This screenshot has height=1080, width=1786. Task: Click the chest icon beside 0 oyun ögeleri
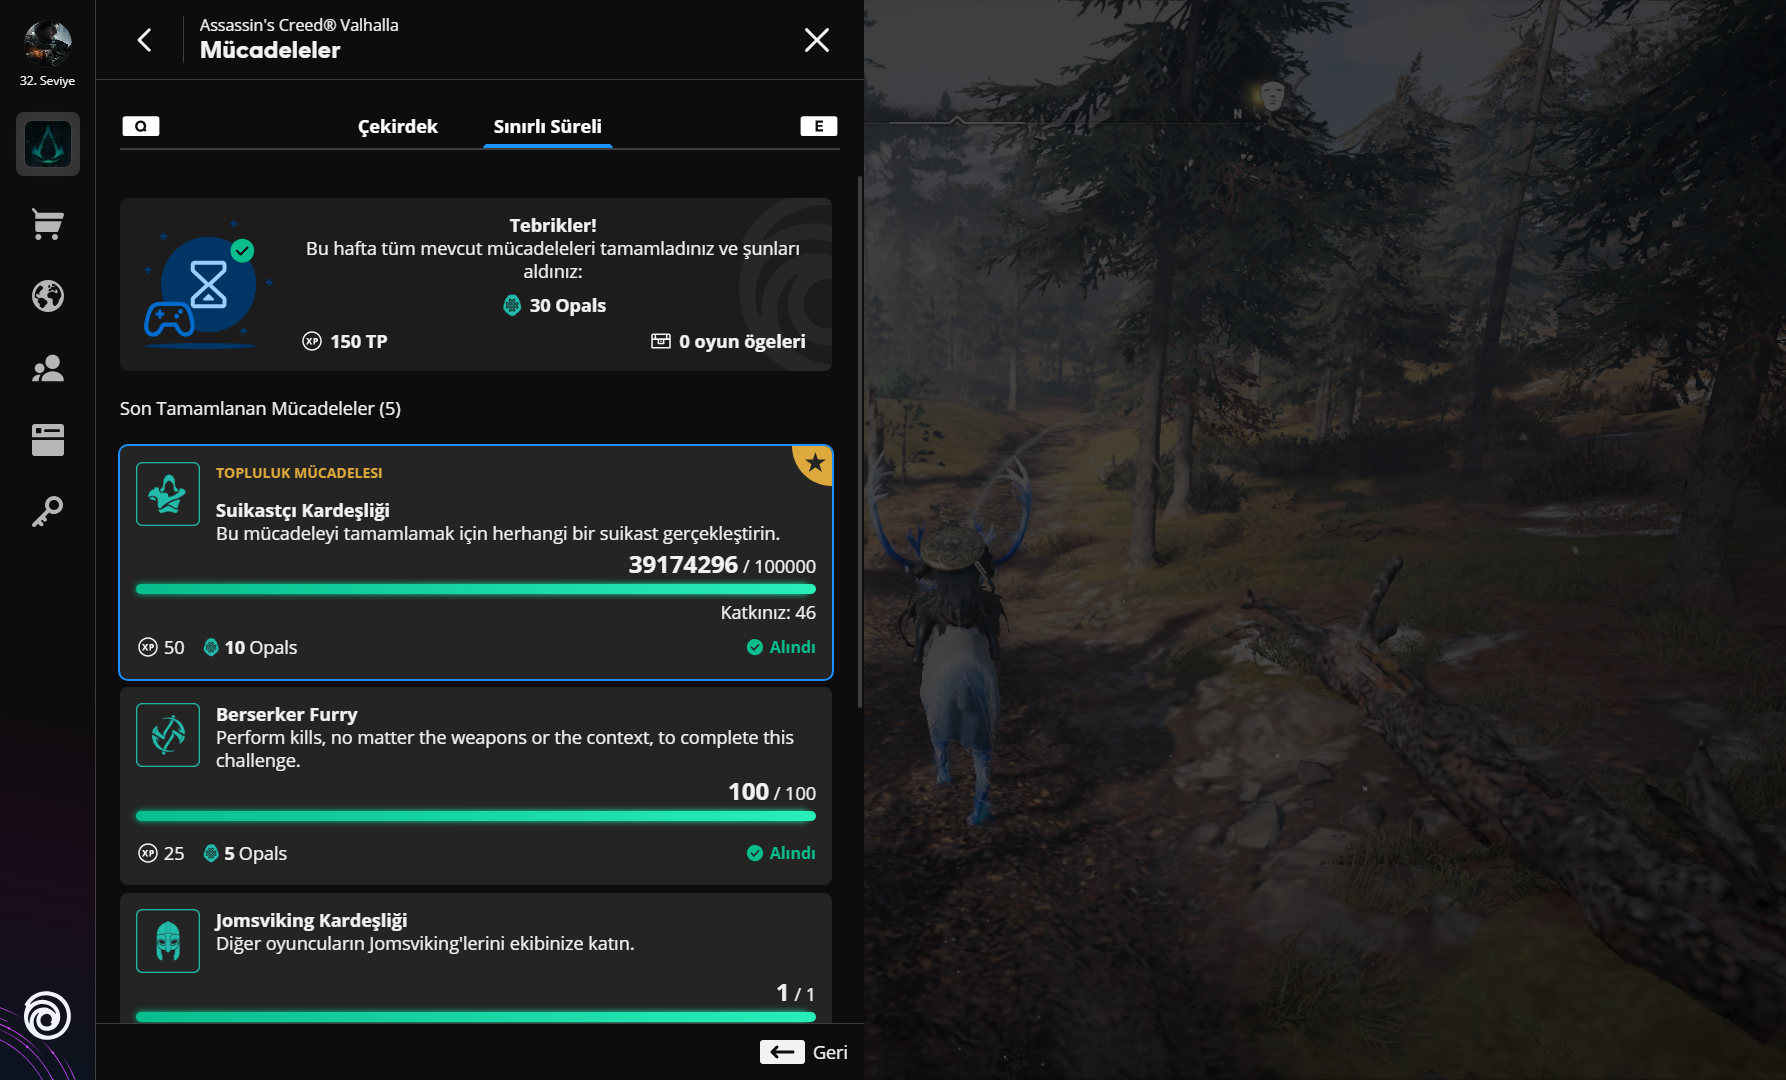(661, 341)
